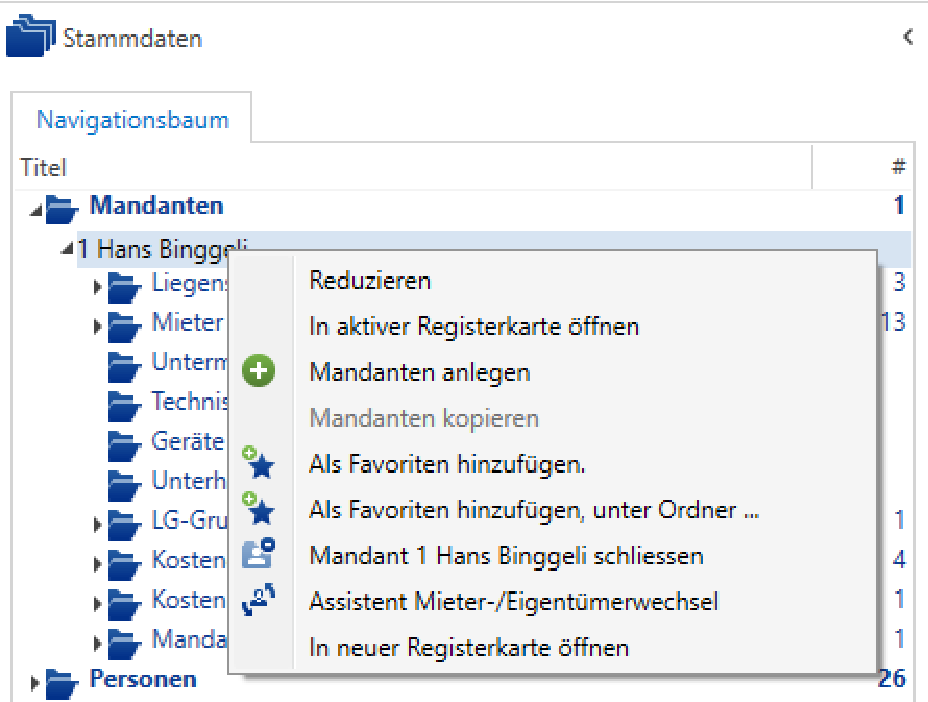Image resolution: width=928 pixels, height=702 pixels.
Task: Choose Reduzieren from the context menu
Action: point(370,281)
